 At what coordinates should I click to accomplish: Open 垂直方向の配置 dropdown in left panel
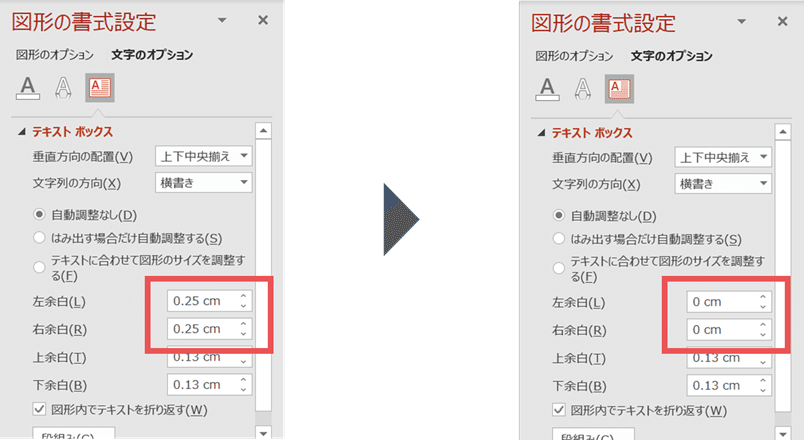point(204,156)
